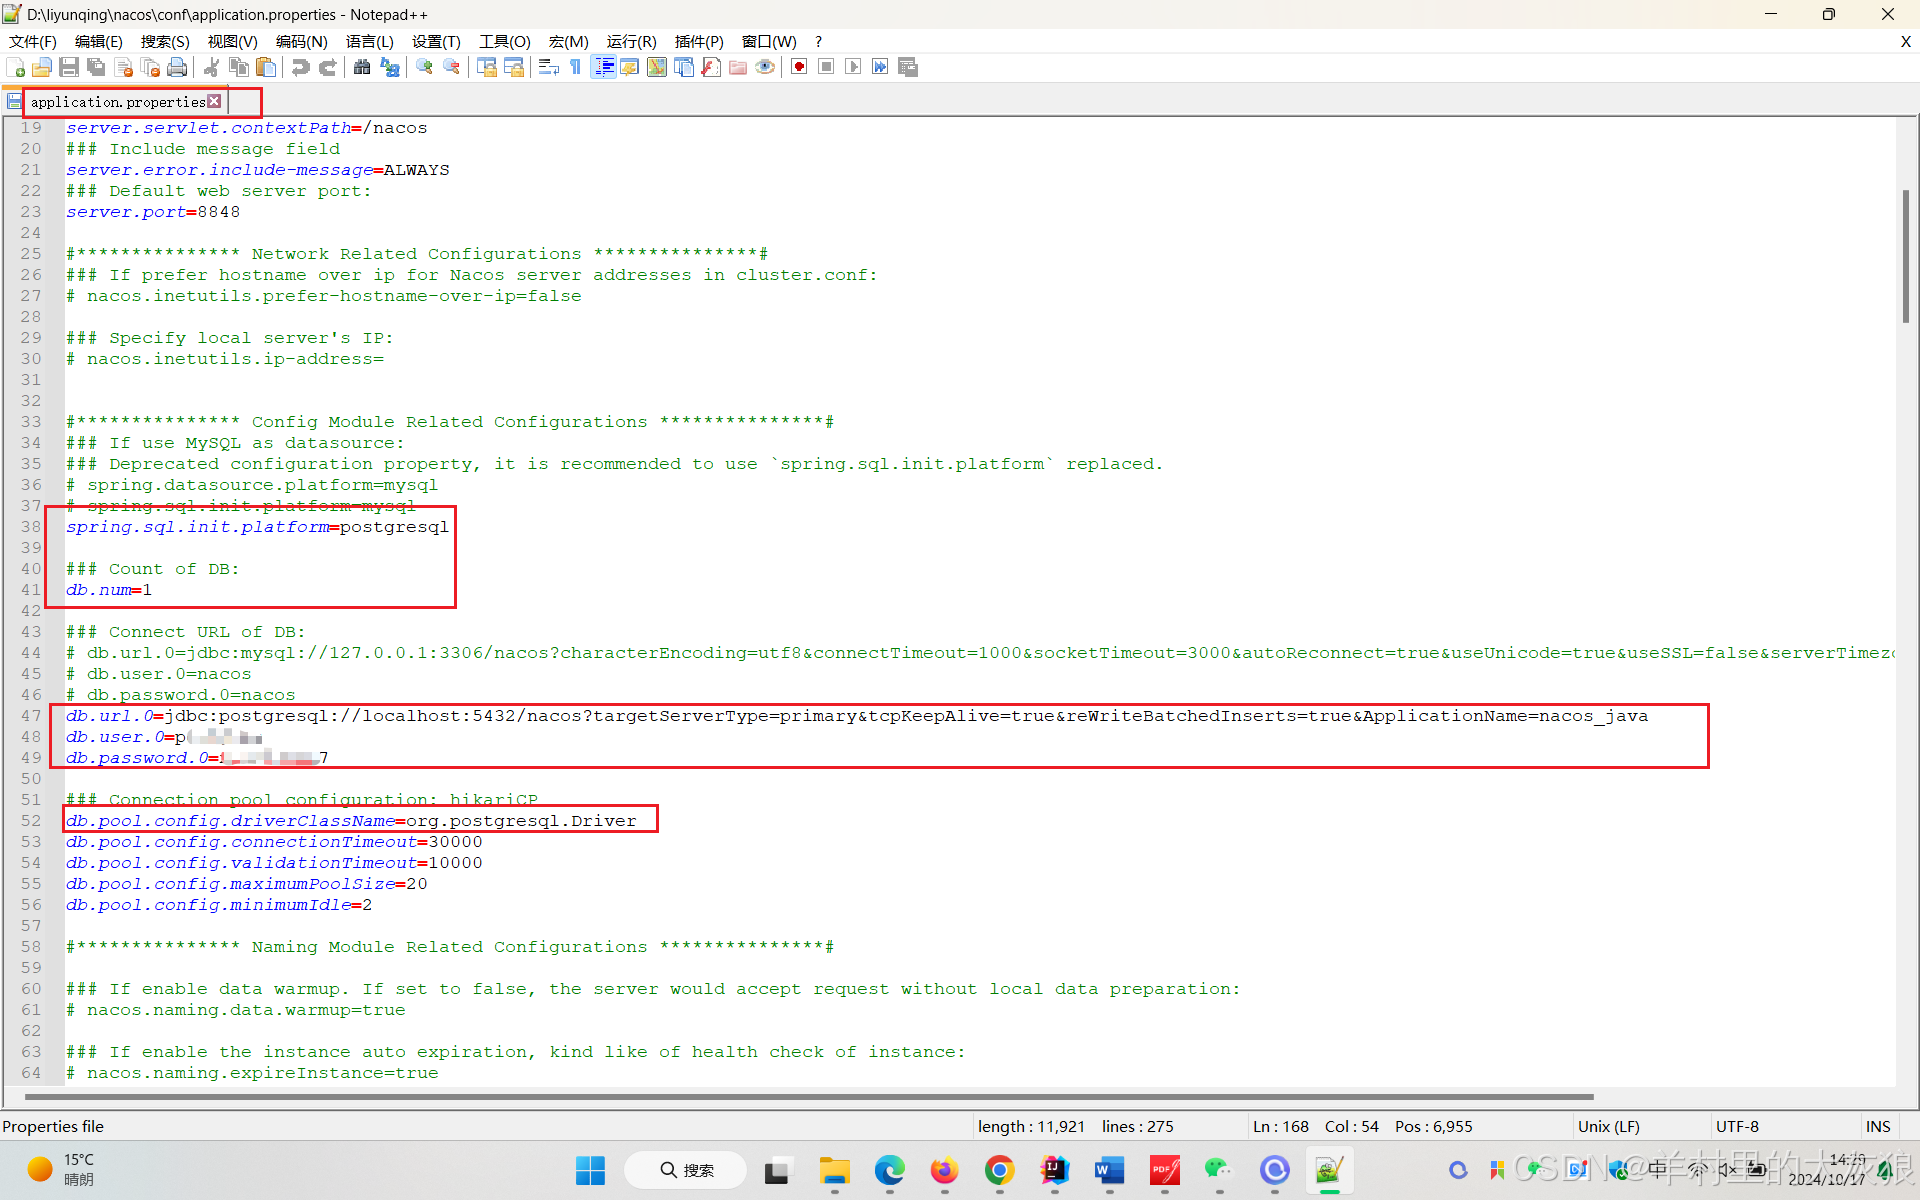Viewport: 1920px width, 1200px height.
Task: Toggle show all characters
Action: (x=575, y=67)
